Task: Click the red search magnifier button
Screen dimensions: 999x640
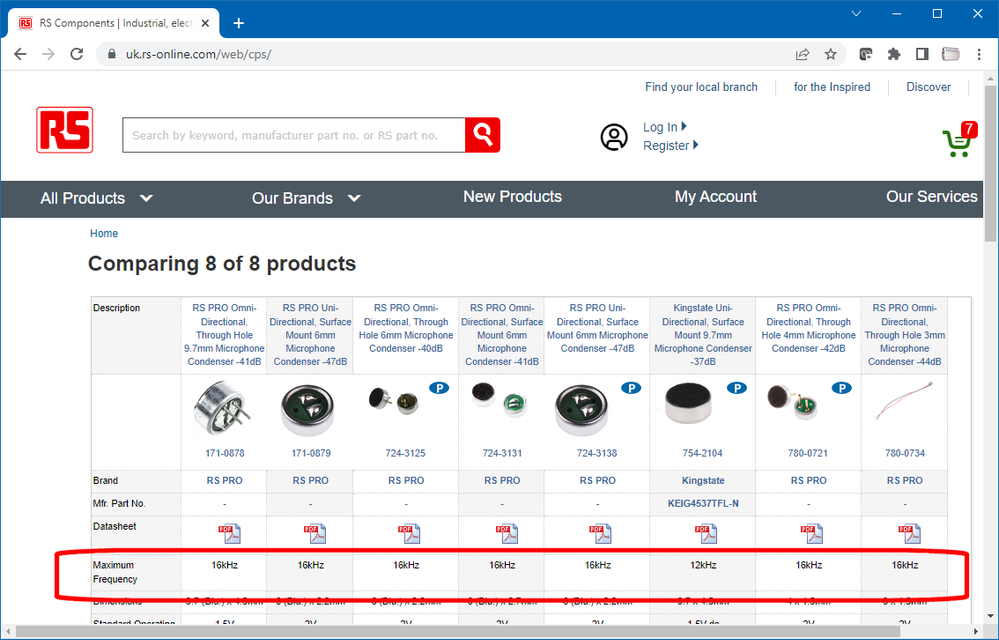Action: pos(482,135)
